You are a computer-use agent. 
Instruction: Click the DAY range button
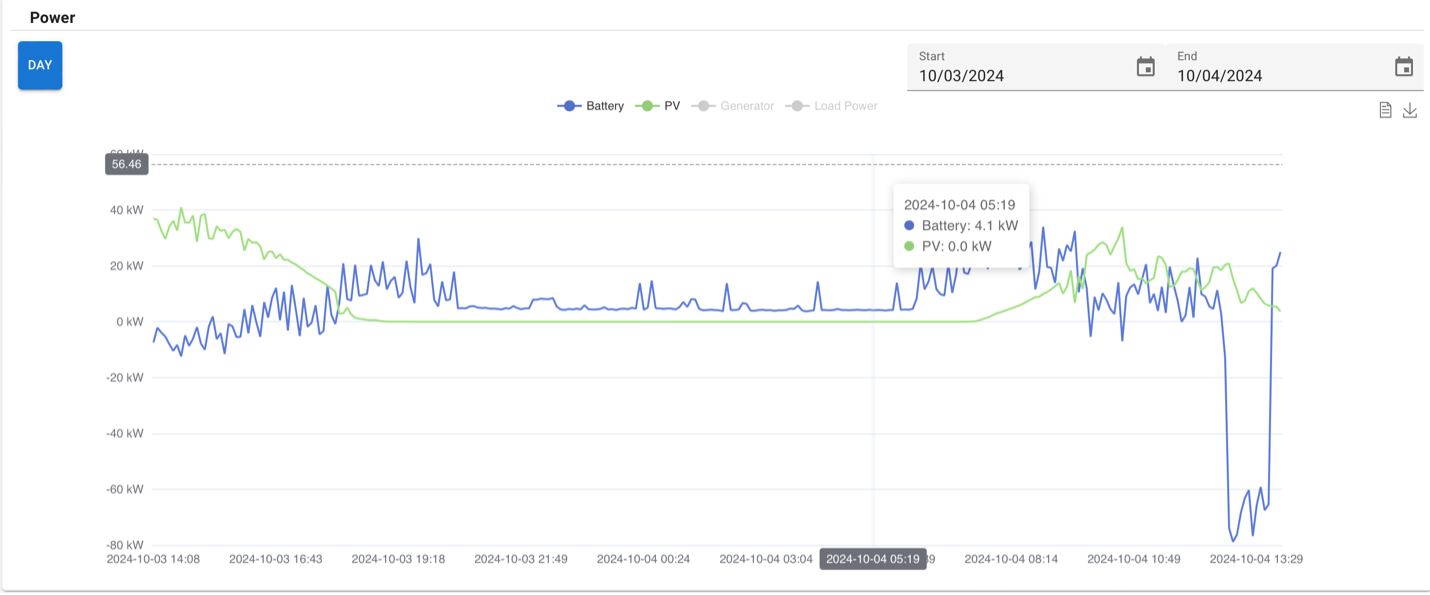point(40,65)
